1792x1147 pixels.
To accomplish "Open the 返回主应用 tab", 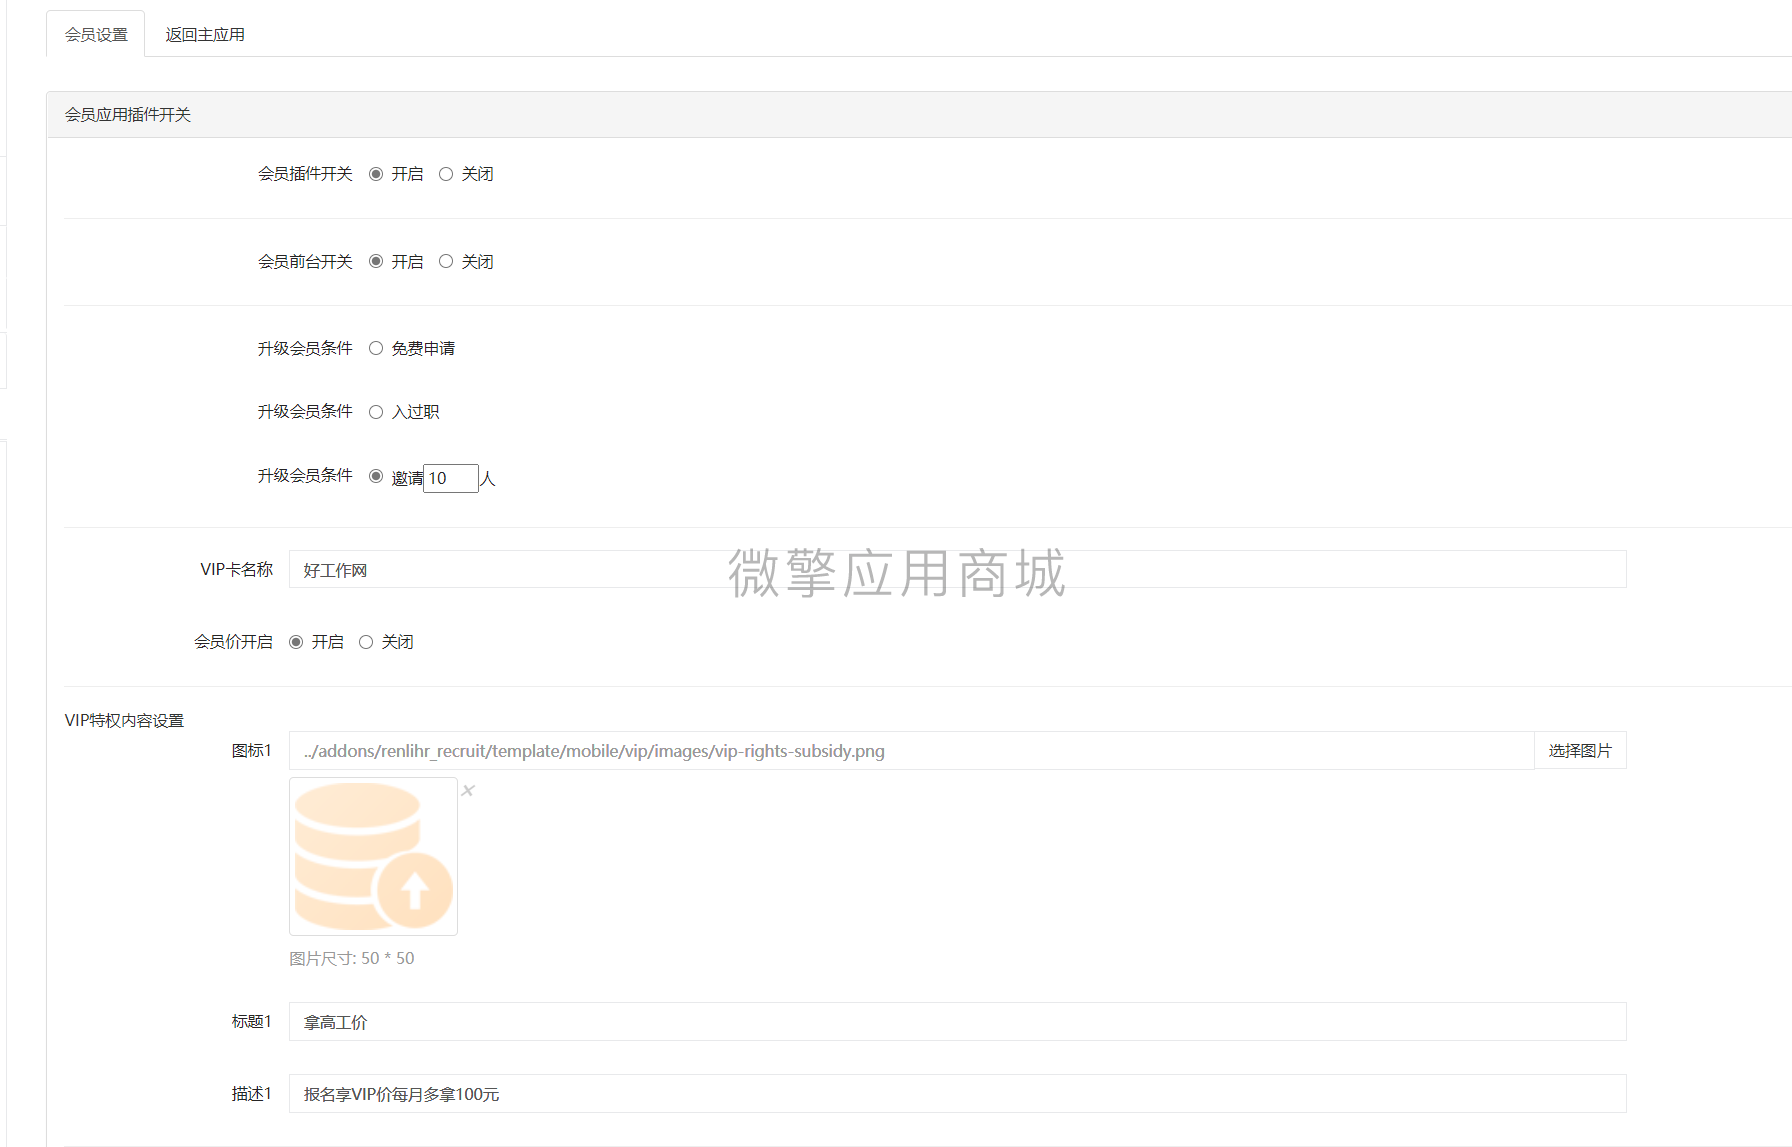I will click(205, 34).
